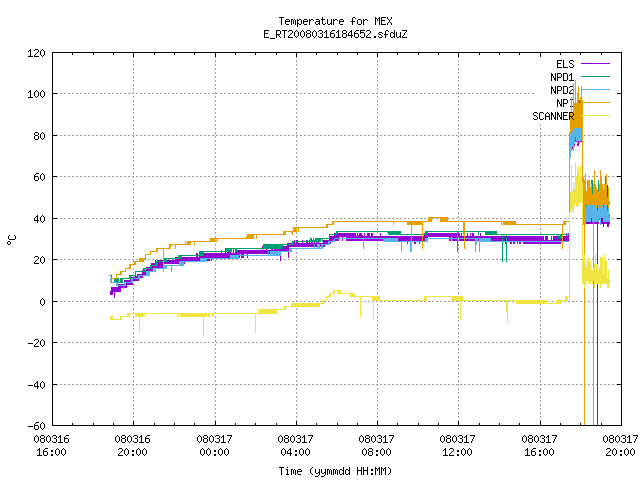Viewport: 640px width, 480px height.
Task: Click the y-axis value 120
Action: [x=36, y=53]
